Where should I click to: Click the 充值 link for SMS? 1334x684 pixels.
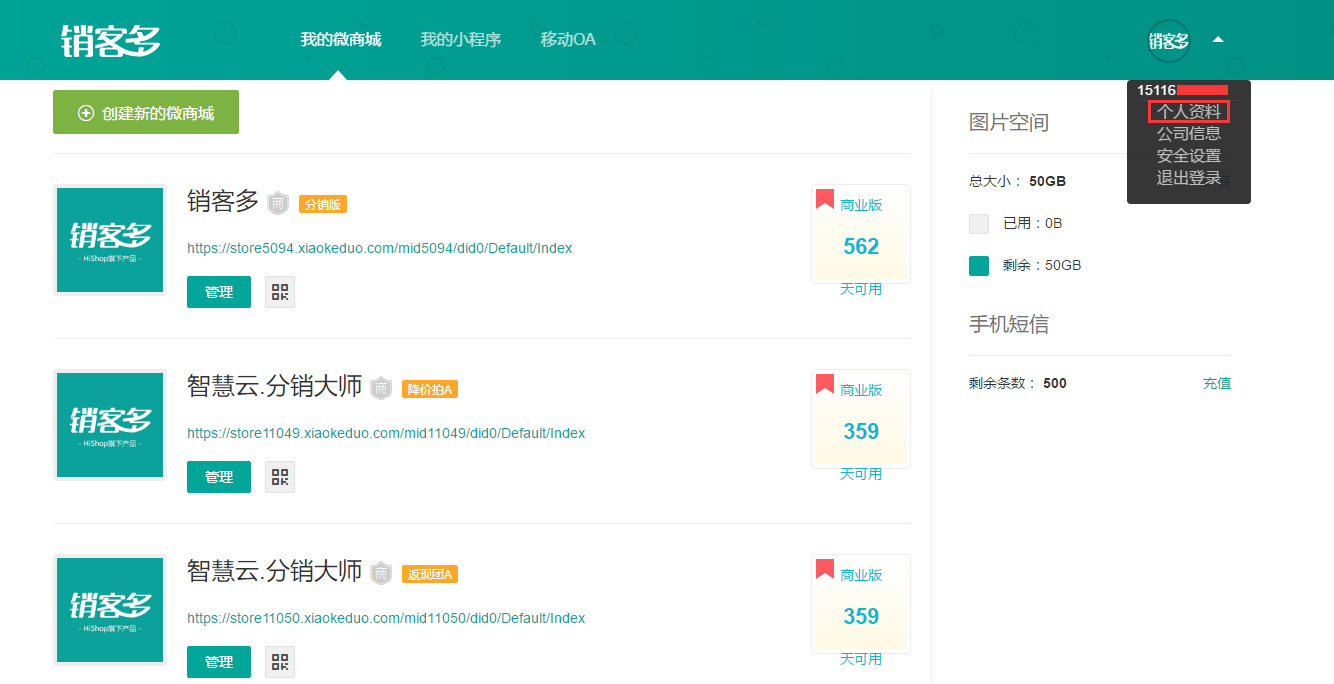tap(1217, 383)
